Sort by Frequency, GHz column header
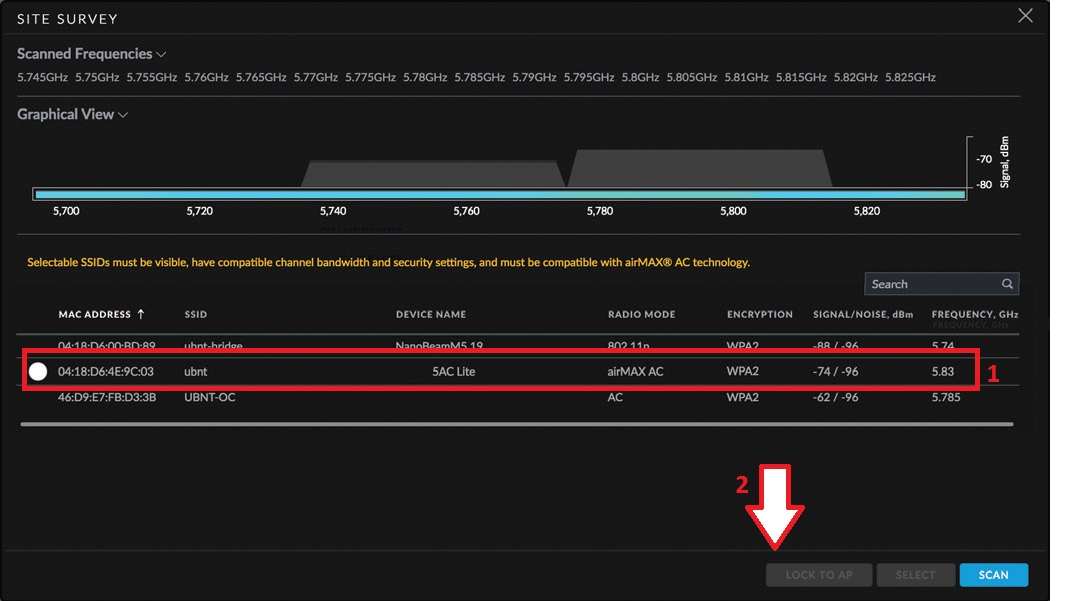1066x601 pixels. tap(974, 315)
